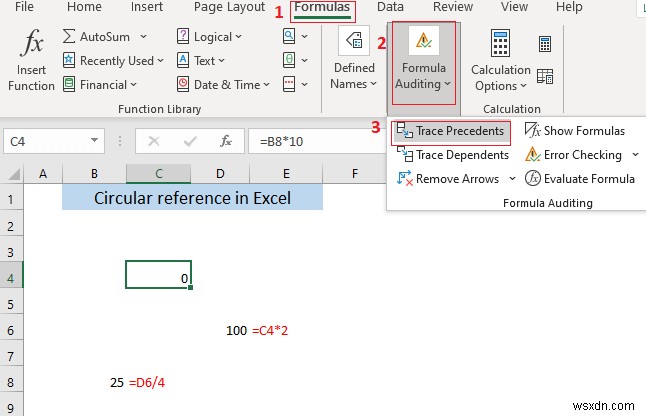Open Recently Used functions list
This screenshot has height=416, width=646.
point(113,61)
